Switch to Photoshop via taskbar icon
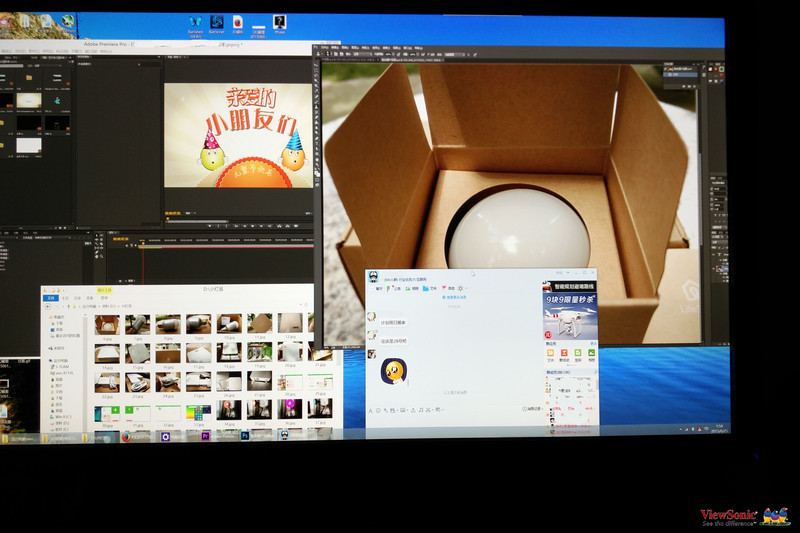800x533 pixels. coord(244,437)
